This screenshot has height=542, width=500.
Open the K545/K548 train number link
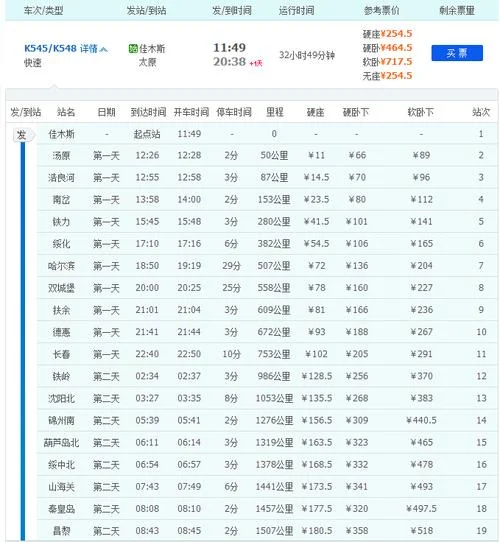(50, 48)
